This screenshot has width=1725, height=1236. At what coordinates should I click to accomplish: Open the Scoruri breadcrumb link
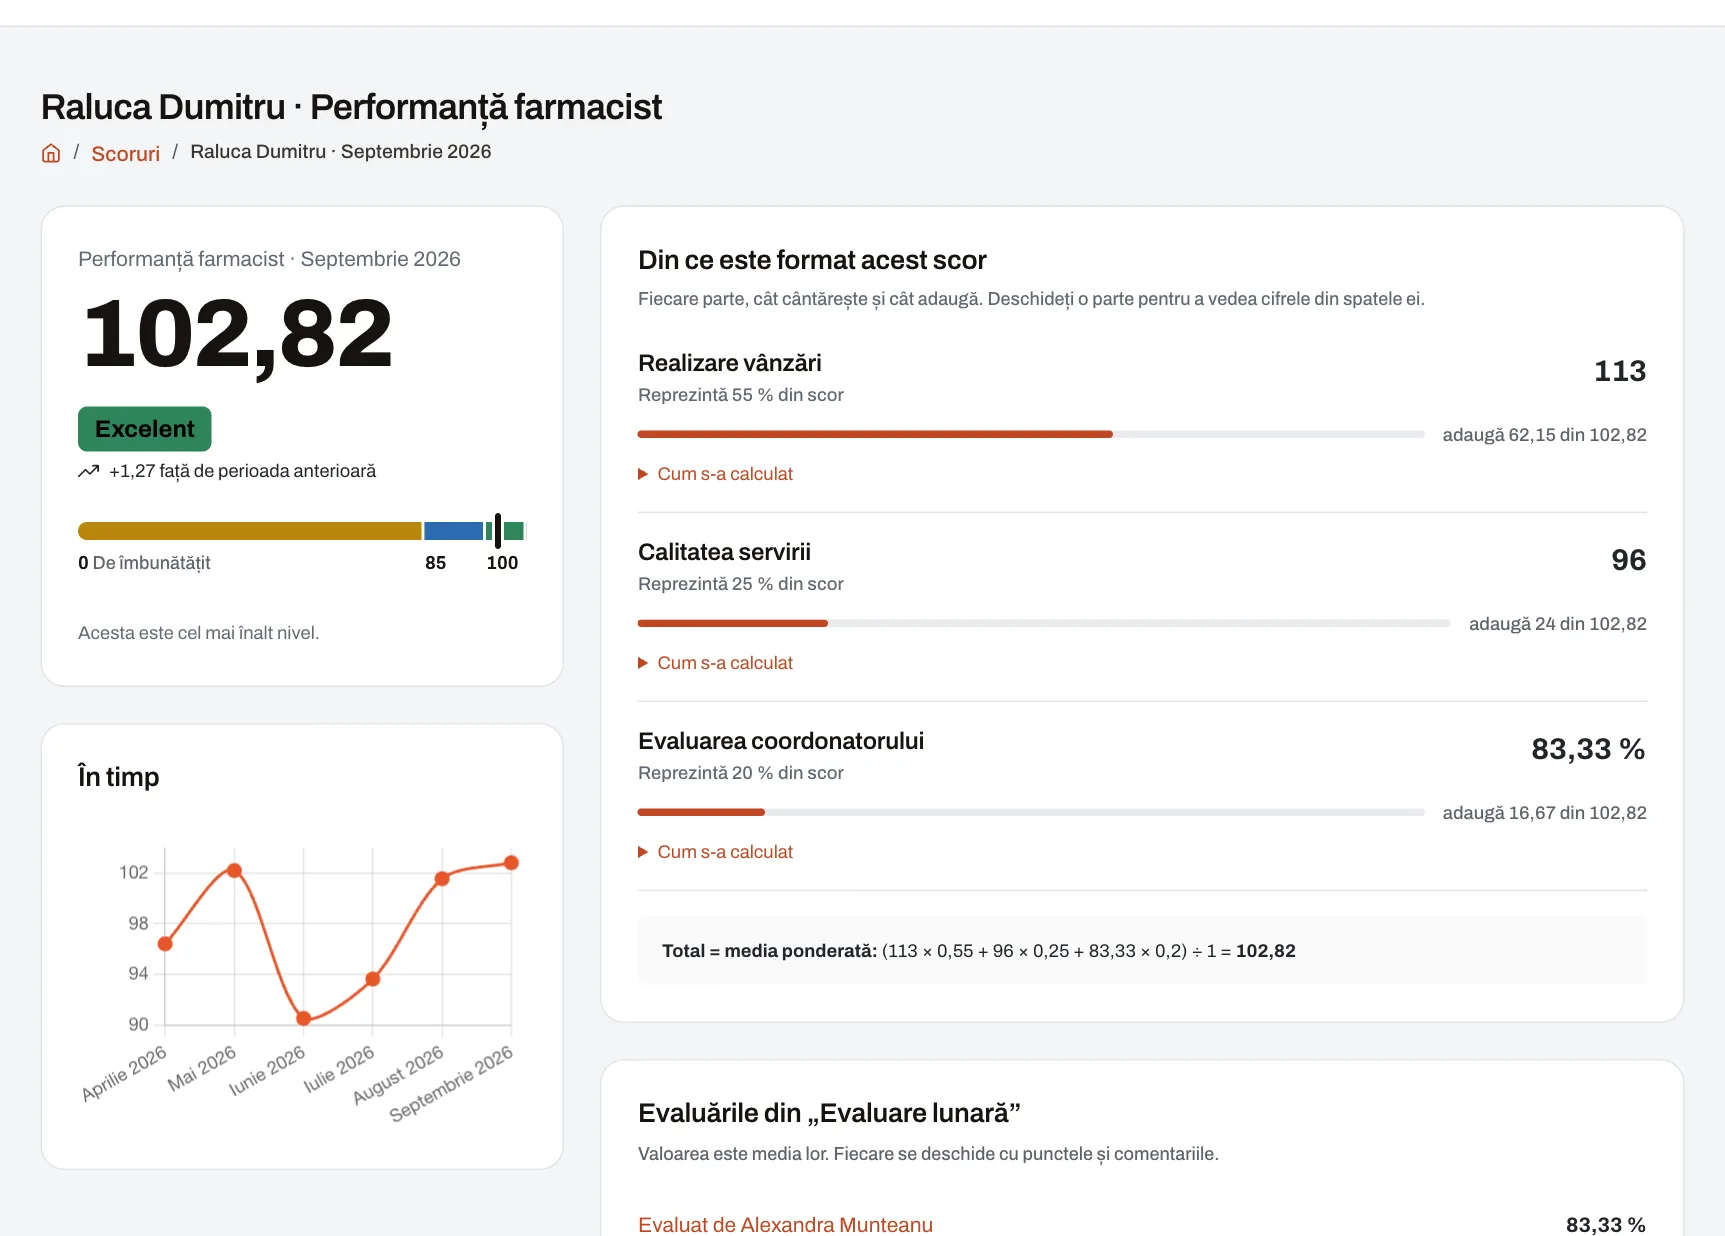click(x=125, y=153)
